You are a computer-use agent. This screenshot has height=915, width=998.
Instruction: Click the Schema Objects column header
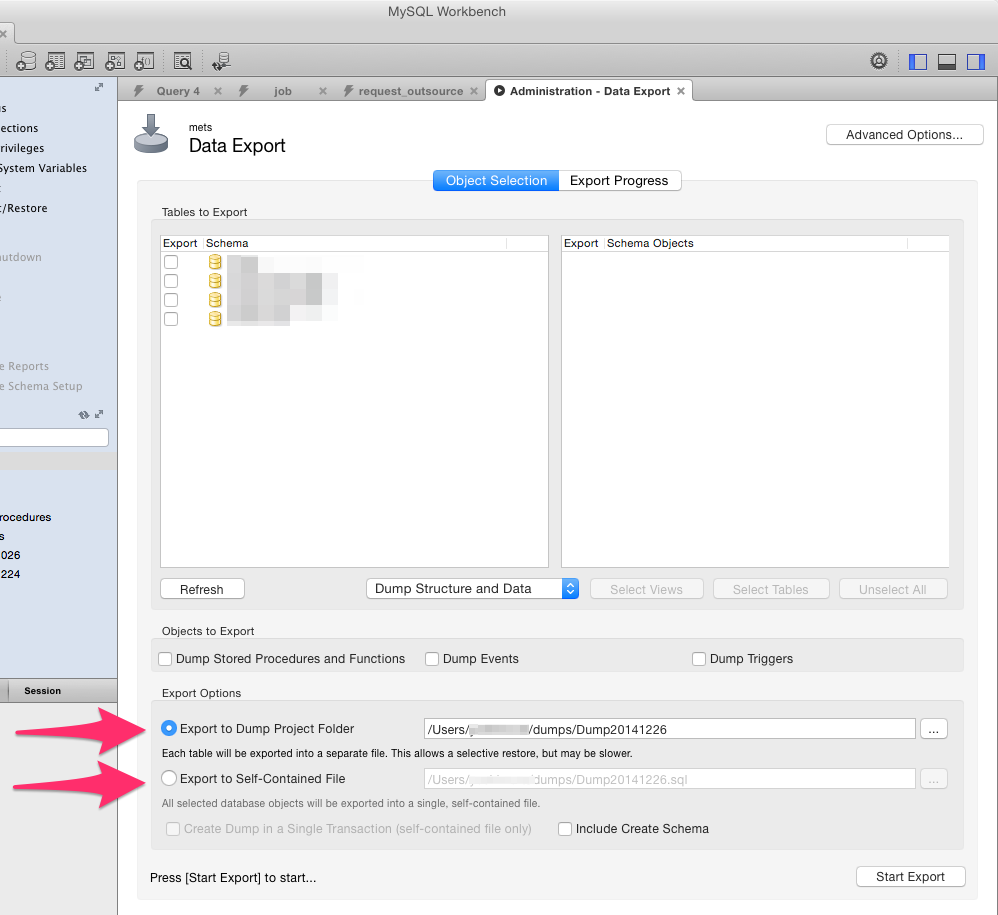756,243
